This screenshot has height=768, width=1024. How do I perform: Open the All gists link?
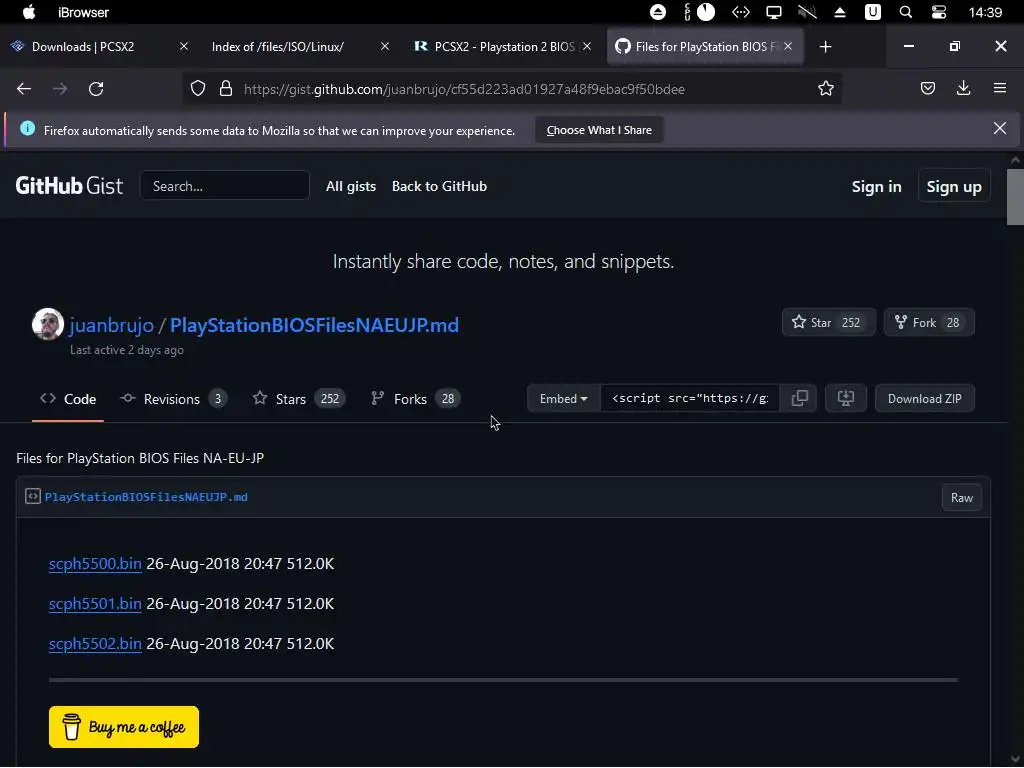pyautogui.click(x=351, y=186)
